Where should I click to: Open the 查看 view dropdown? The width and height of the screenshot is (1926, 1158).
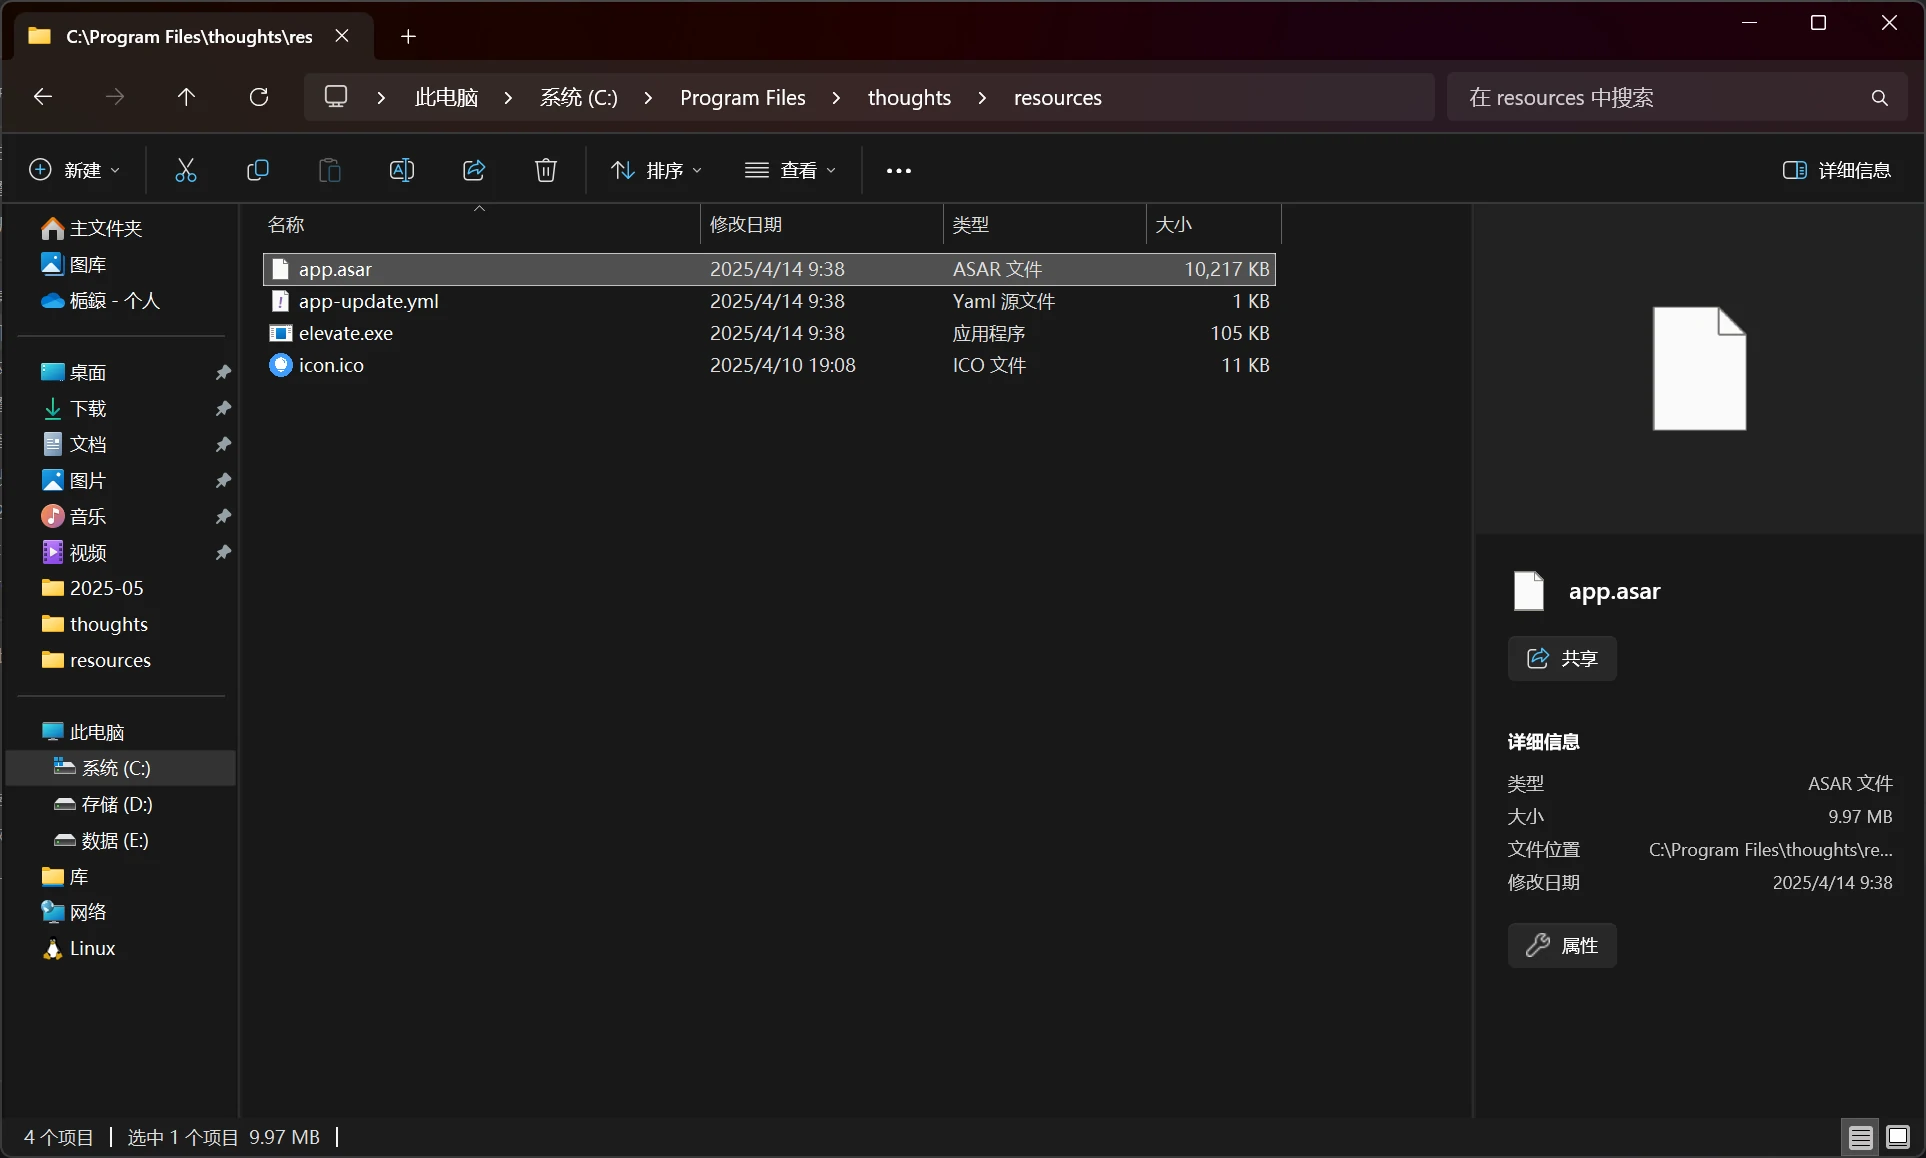tap(790, 170)
